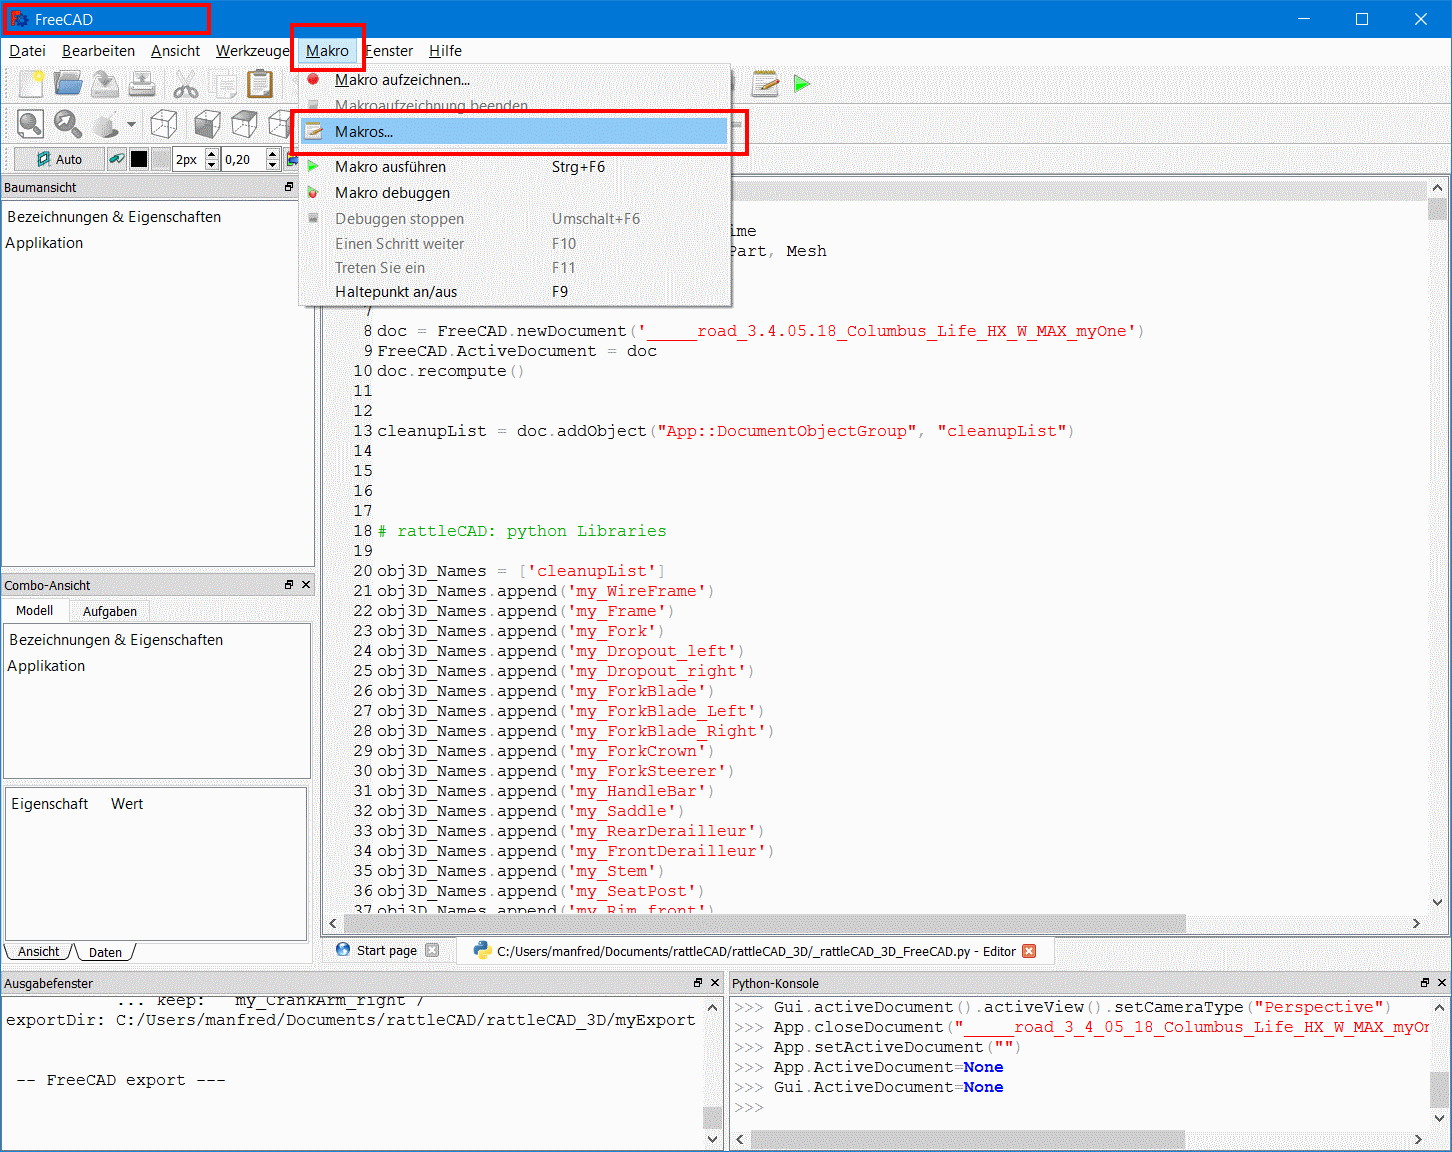
Task: Click the save document toolbar icon
Action: 105,84
